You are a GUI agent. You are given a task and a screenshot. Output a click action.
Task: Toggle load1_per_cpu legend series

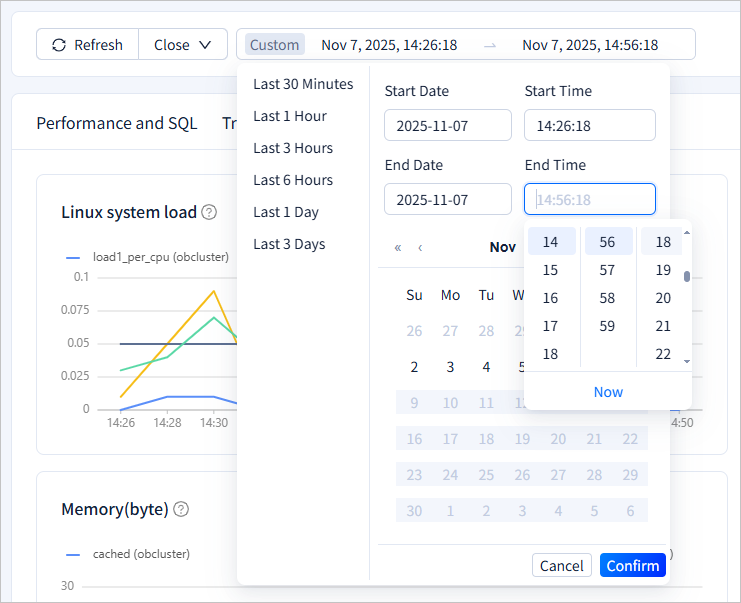[147, 257]
